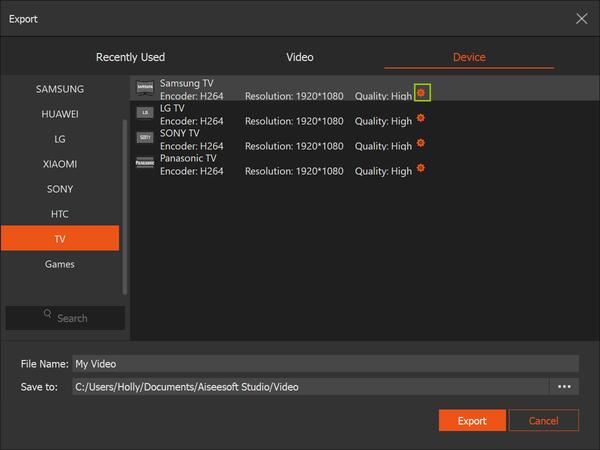Click the Cancel button
Screen dimensions: 600x450
tap(543, 420)
